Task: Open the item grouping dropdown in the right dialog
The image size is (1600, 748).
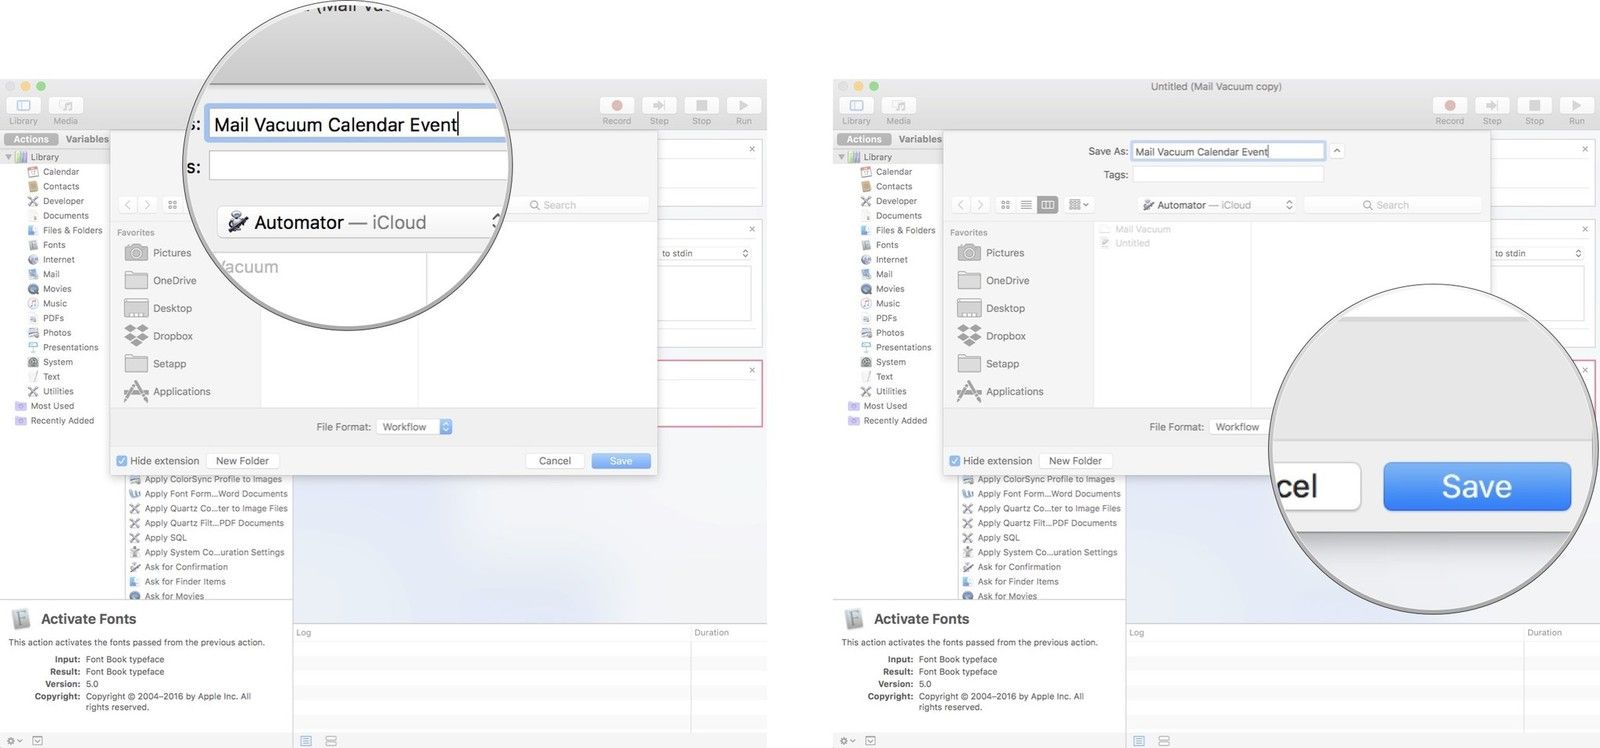Action: click(1078, 205)
